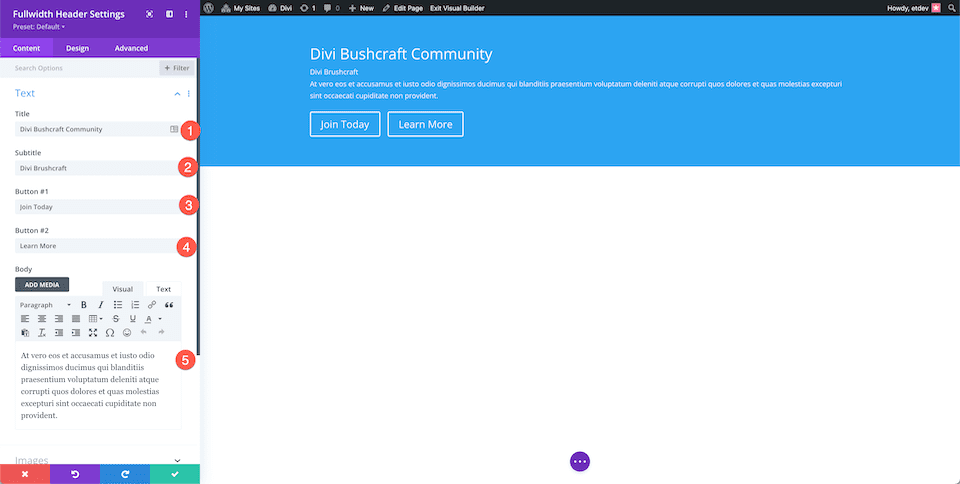Image resolution: width=960 pixels, height=484 pixels.
Task: Click the green checkmark to save settings
Action: click(175, 474)
